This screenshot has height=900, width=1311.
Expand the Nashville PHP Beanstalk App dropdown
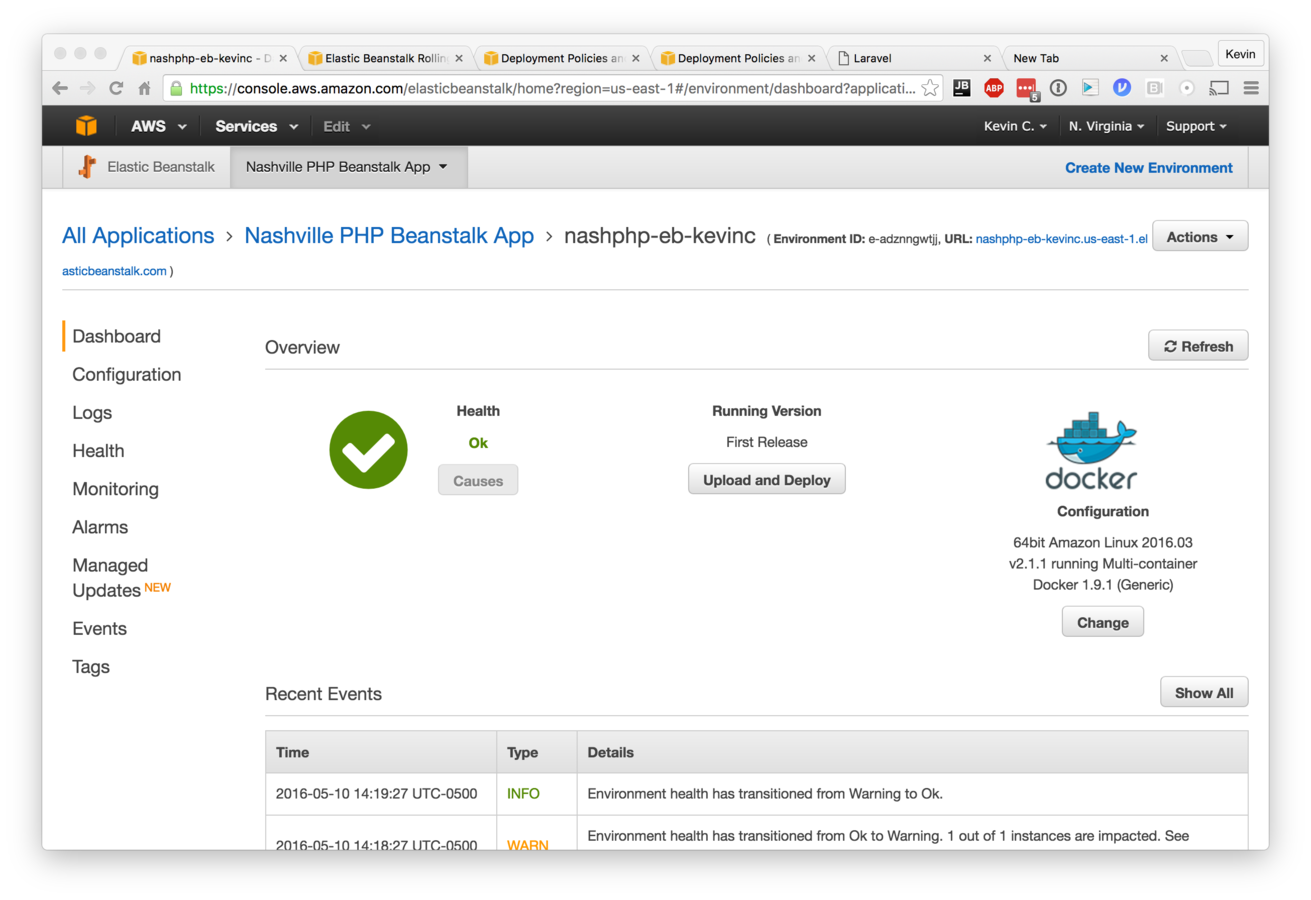(347, 167)
